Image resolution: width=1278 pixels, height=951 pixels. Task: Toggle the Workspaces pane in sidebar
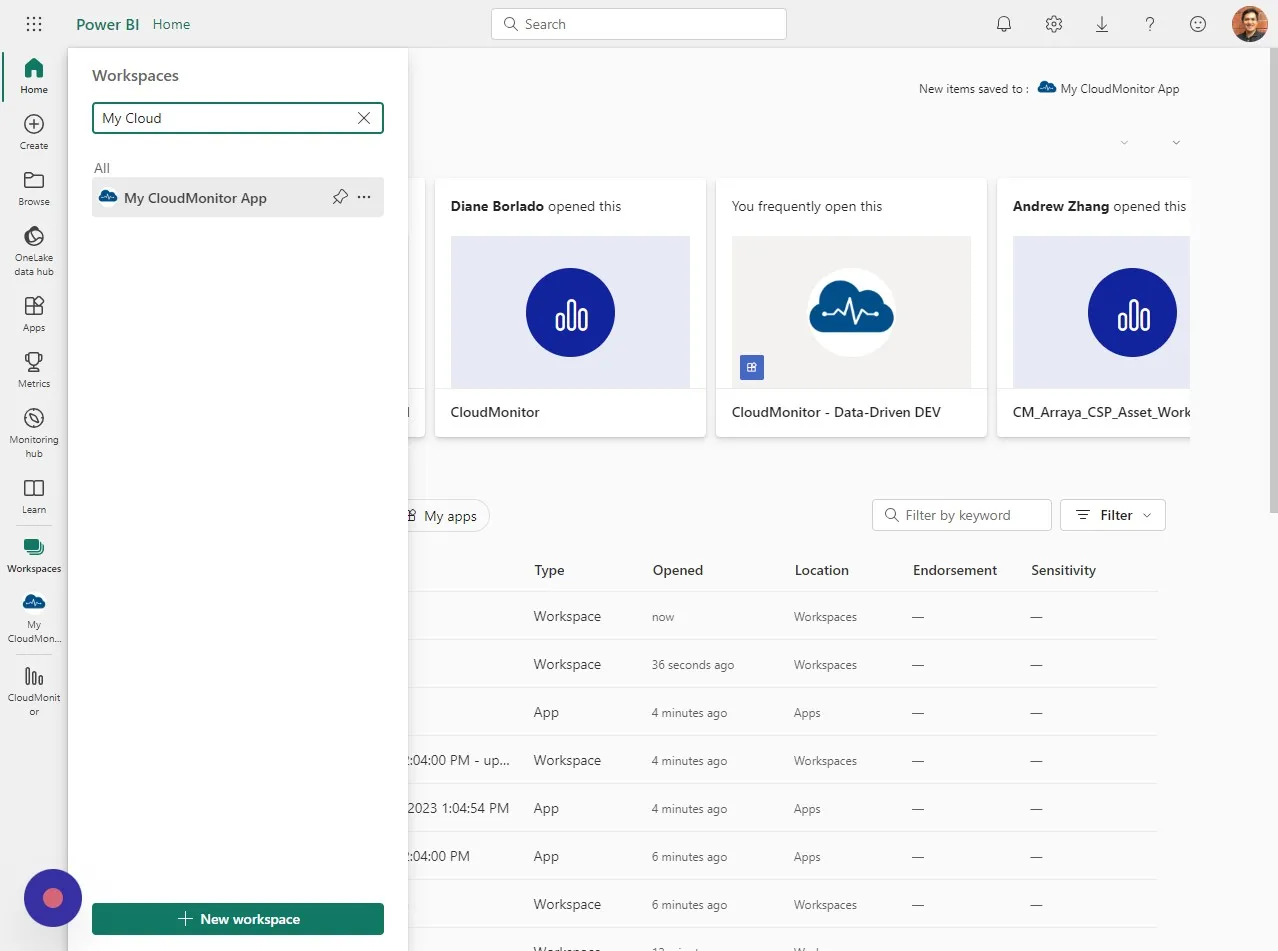click(34, 555)
